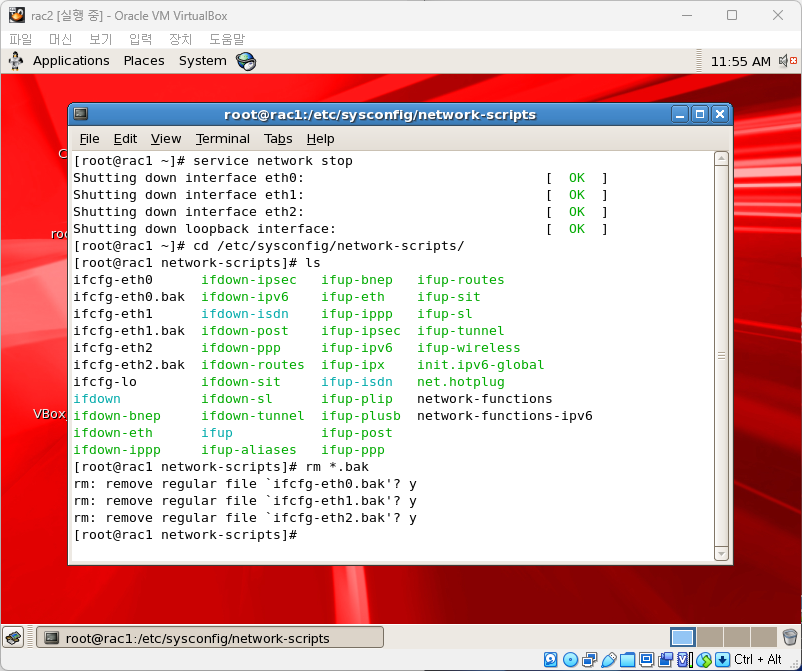The height and width of the screenshot is (671, 802).
Task: Select the terminal task in bottom panel
Action: click(x=210, y=638)
